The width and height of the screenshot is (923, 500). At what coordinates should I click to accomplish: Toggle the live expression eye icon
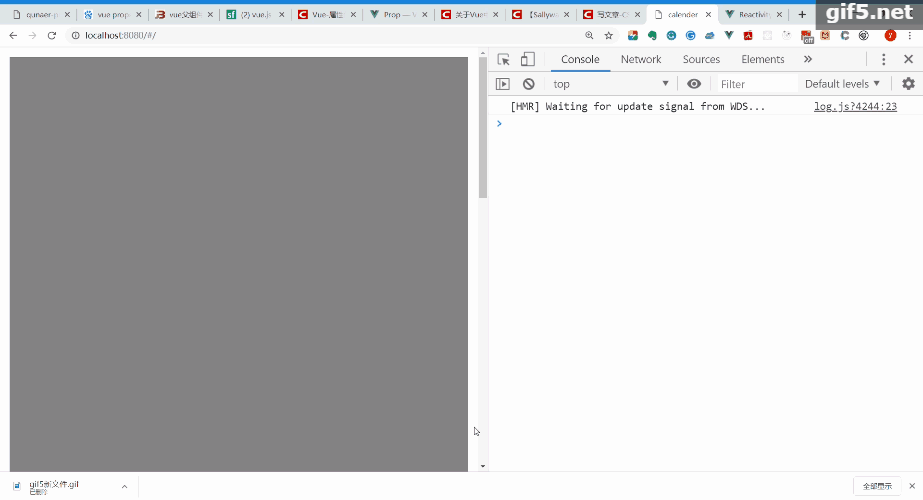[694, 84]
